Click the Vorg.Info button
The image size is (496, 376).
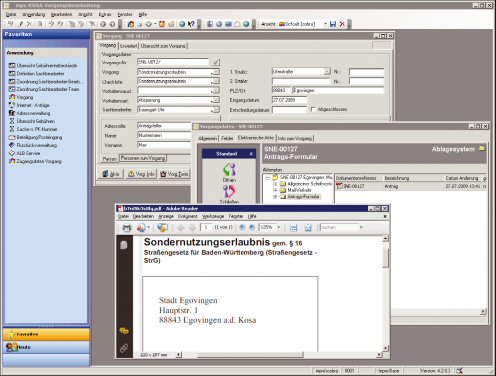pyautogui.click(x=142, y=174)
